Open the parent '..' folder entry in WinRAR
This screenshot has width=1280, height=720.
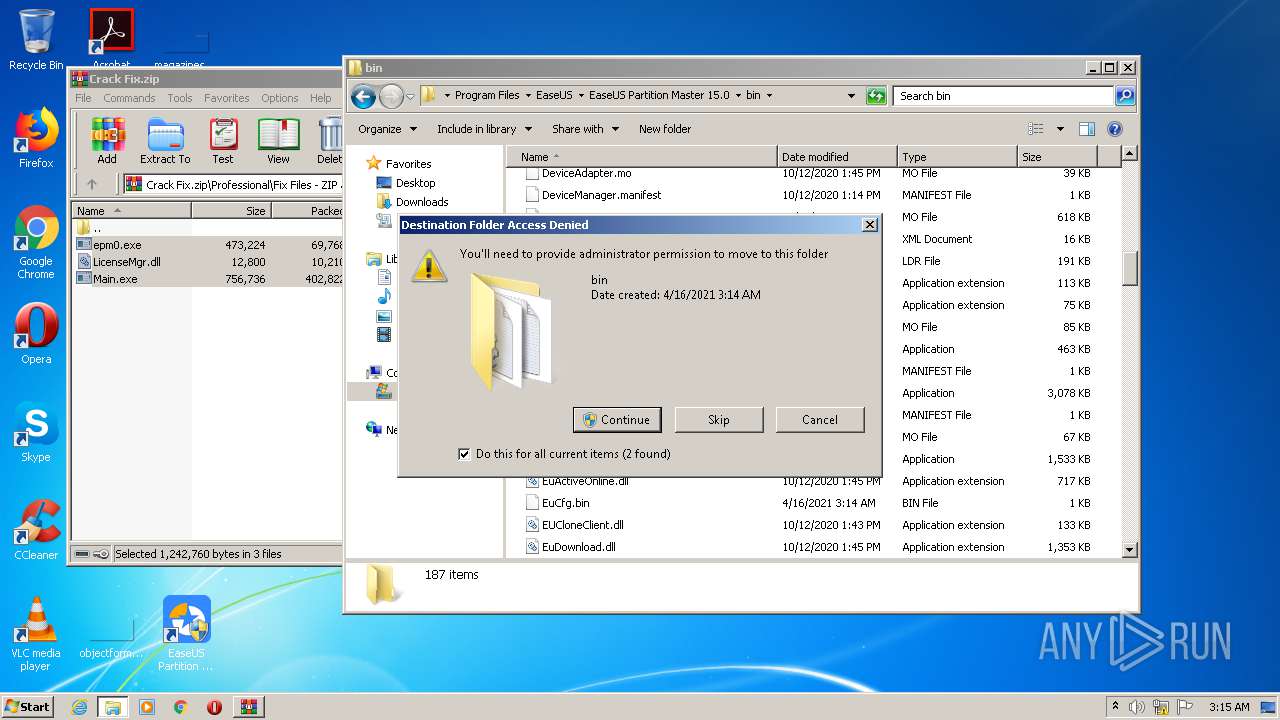90,228
